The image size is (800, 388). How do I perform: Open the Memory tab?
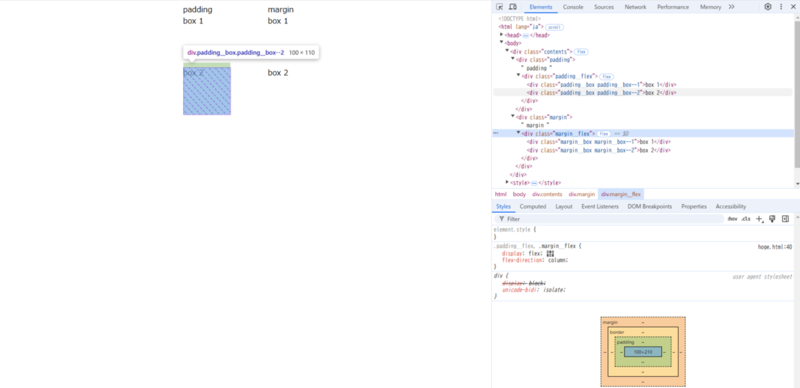tap(710, 7)
